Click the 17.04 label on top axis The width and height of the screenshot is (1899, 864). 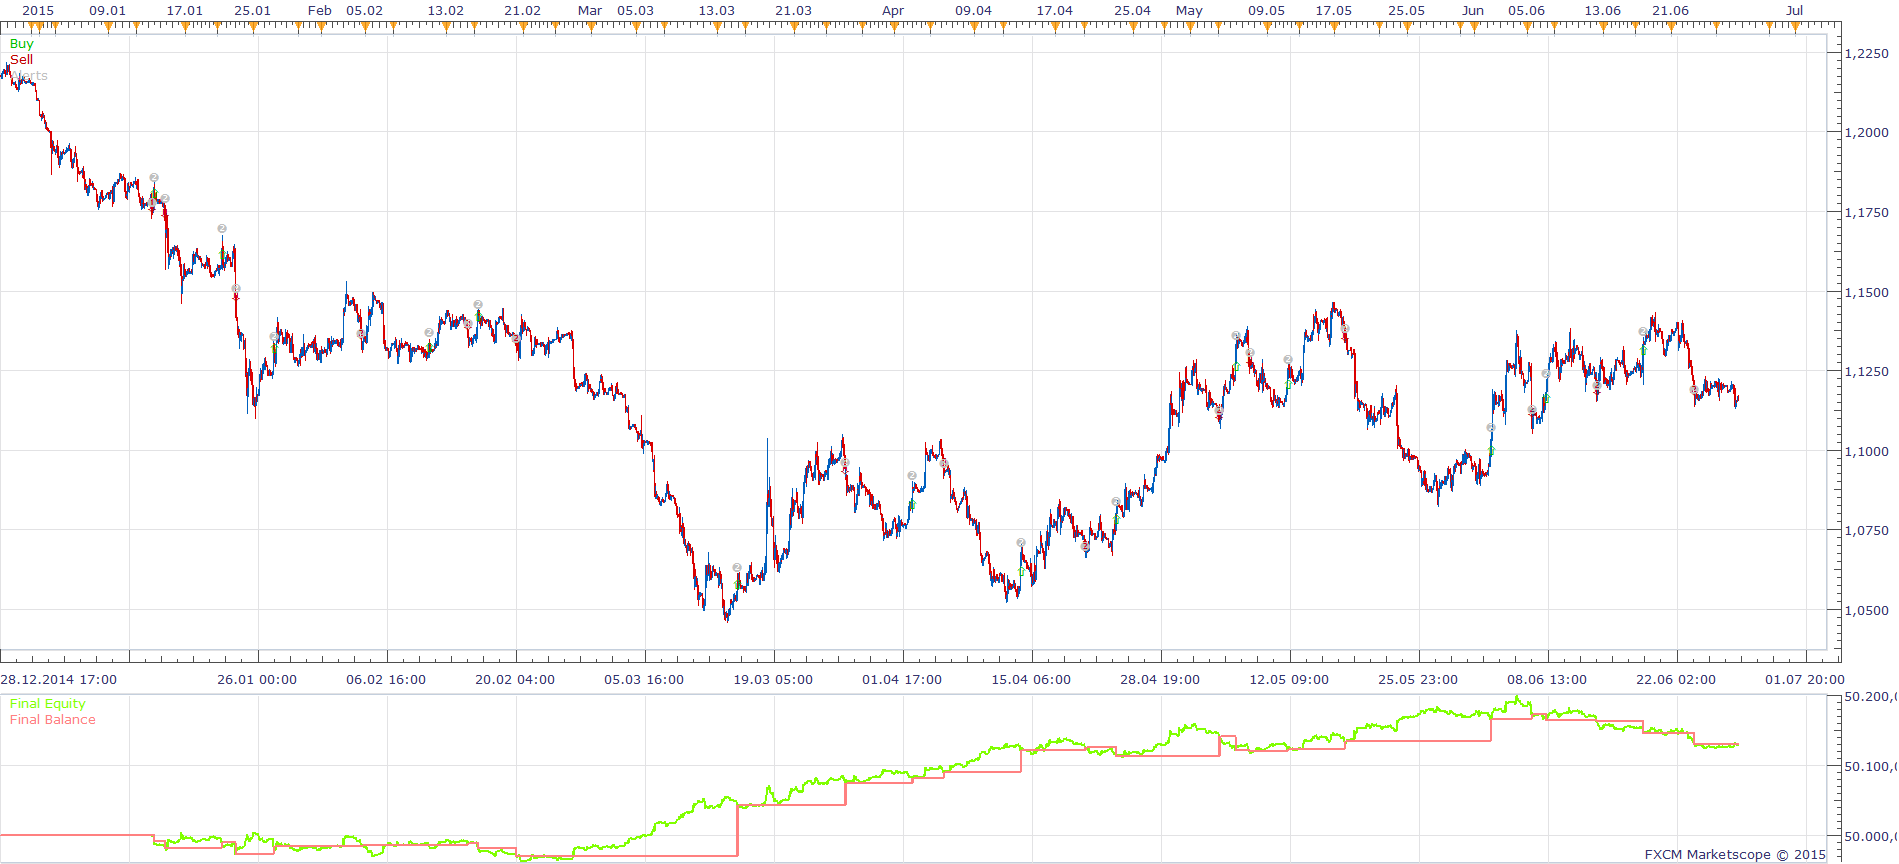1055,11
